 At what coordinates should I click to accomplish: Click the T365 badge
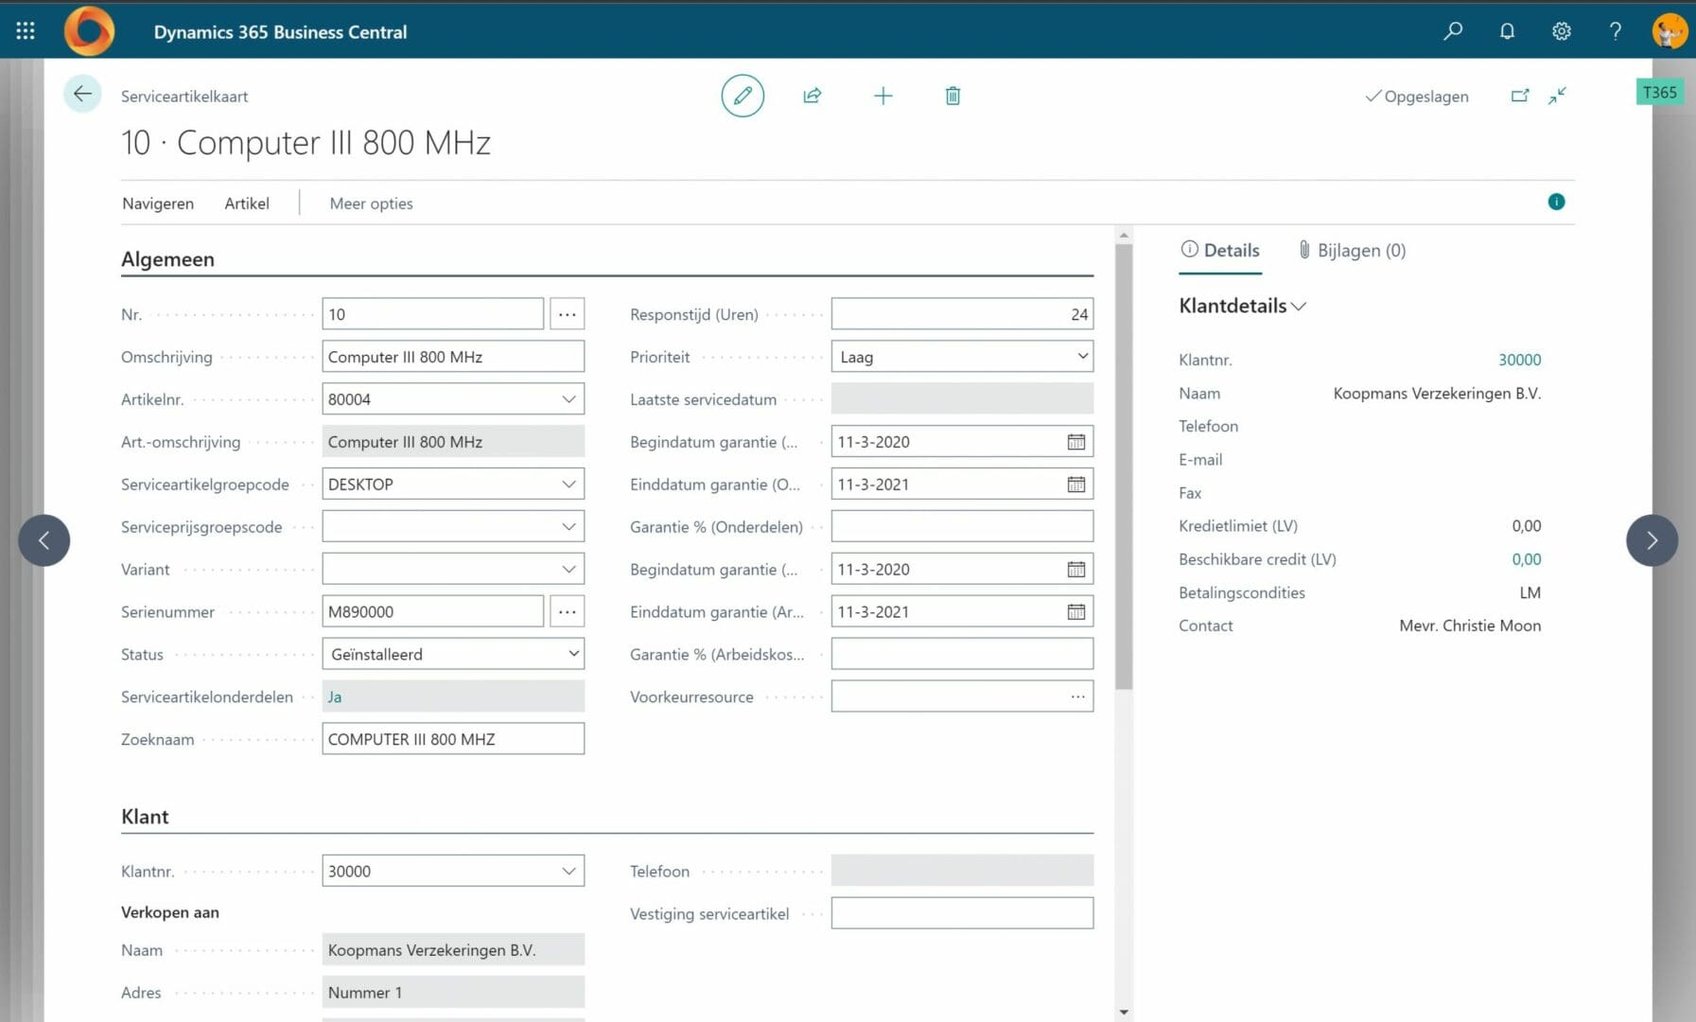1660,92
